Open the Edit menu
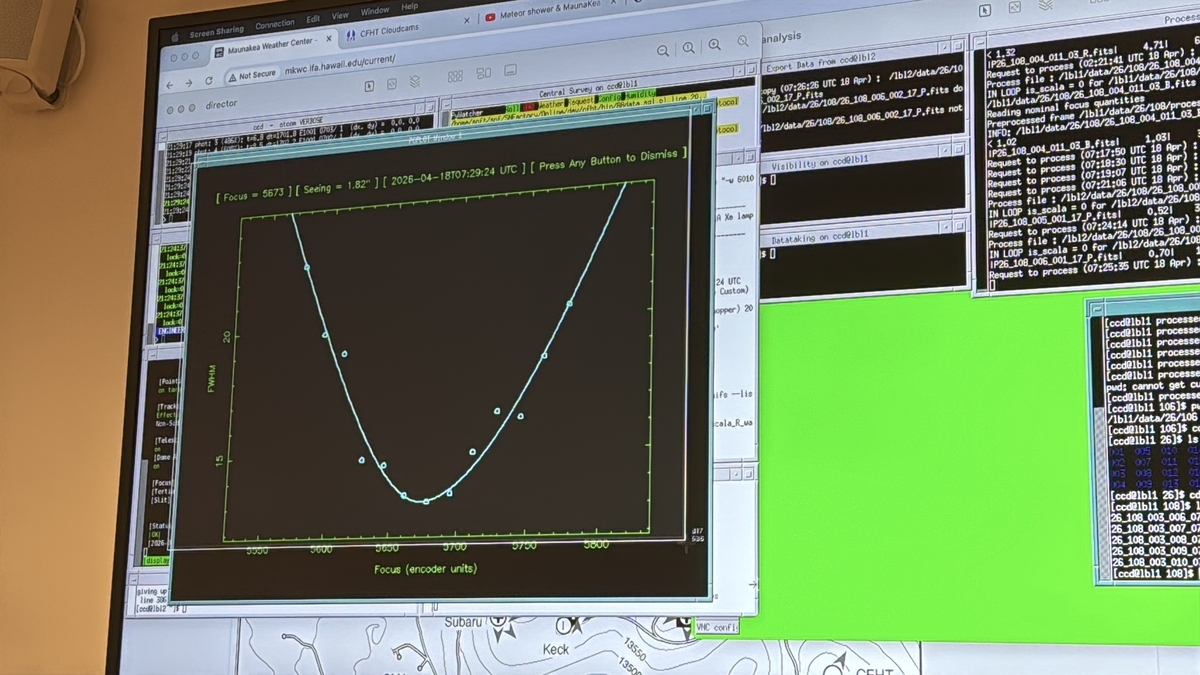The width and height of the screenshot is (1200, 675). coord(313,19)
